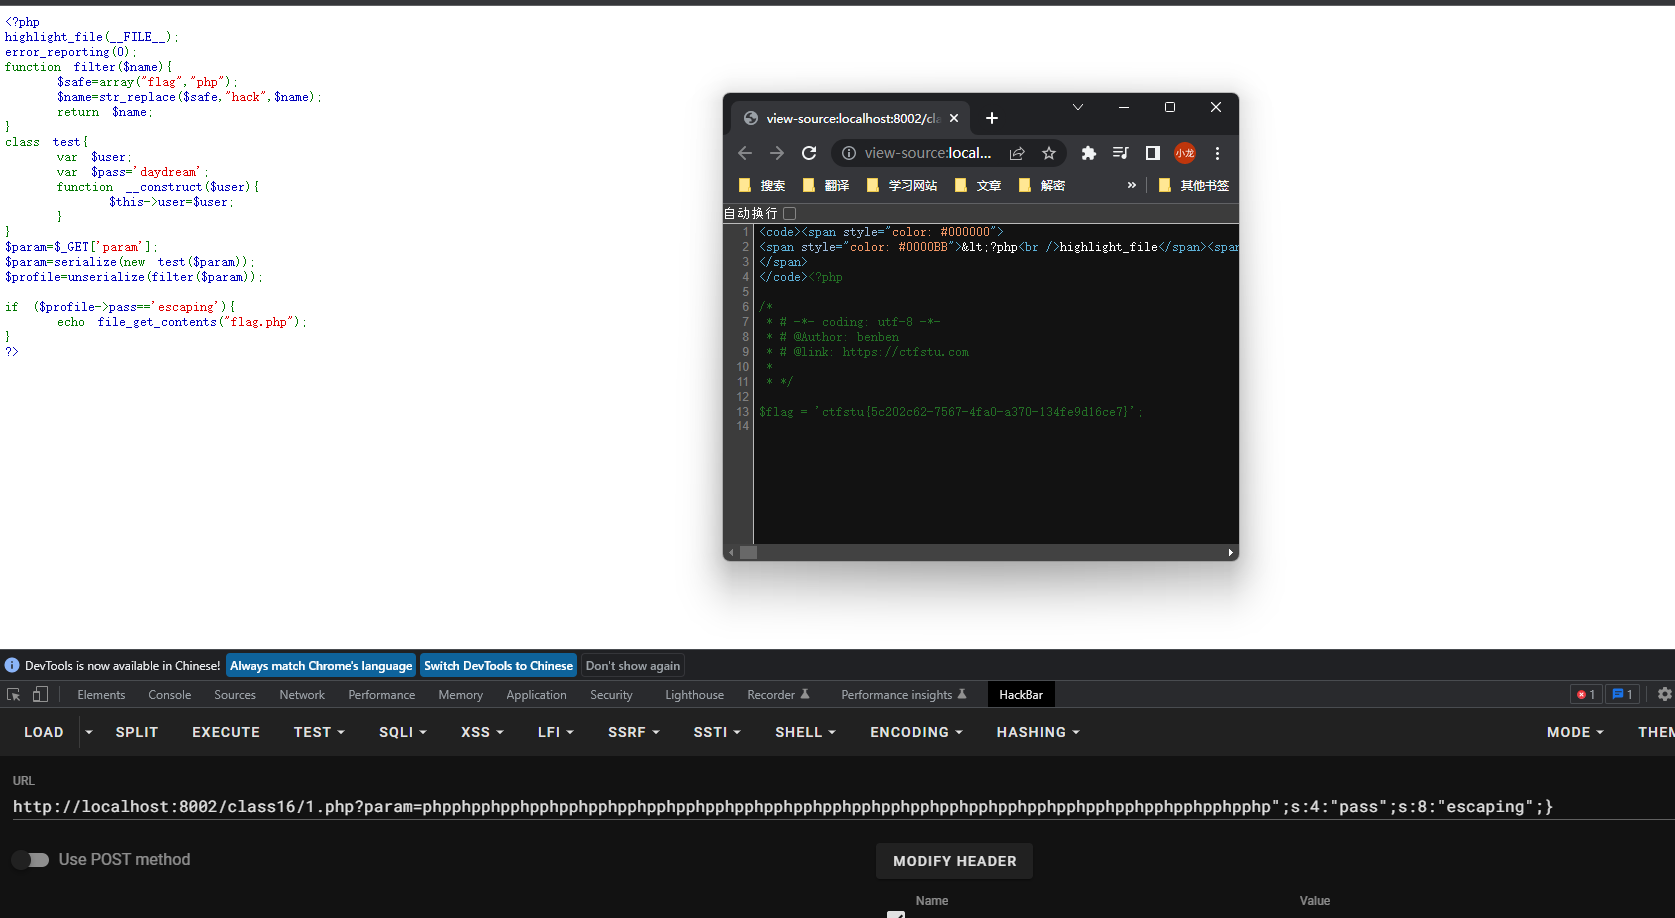1675x918 pixels.
Task: Click the source view left scroll arrow
Action: pyautogui.click(x=731, y=552)
